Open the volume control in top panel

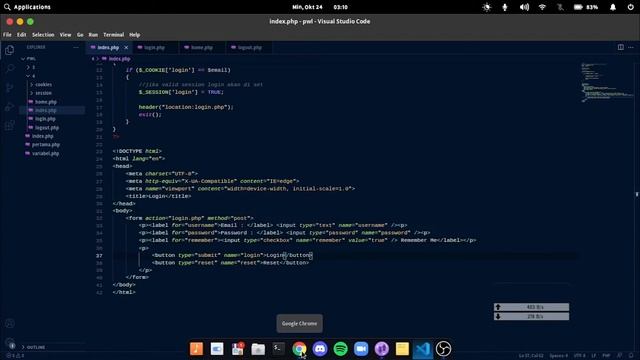(524, 7)
